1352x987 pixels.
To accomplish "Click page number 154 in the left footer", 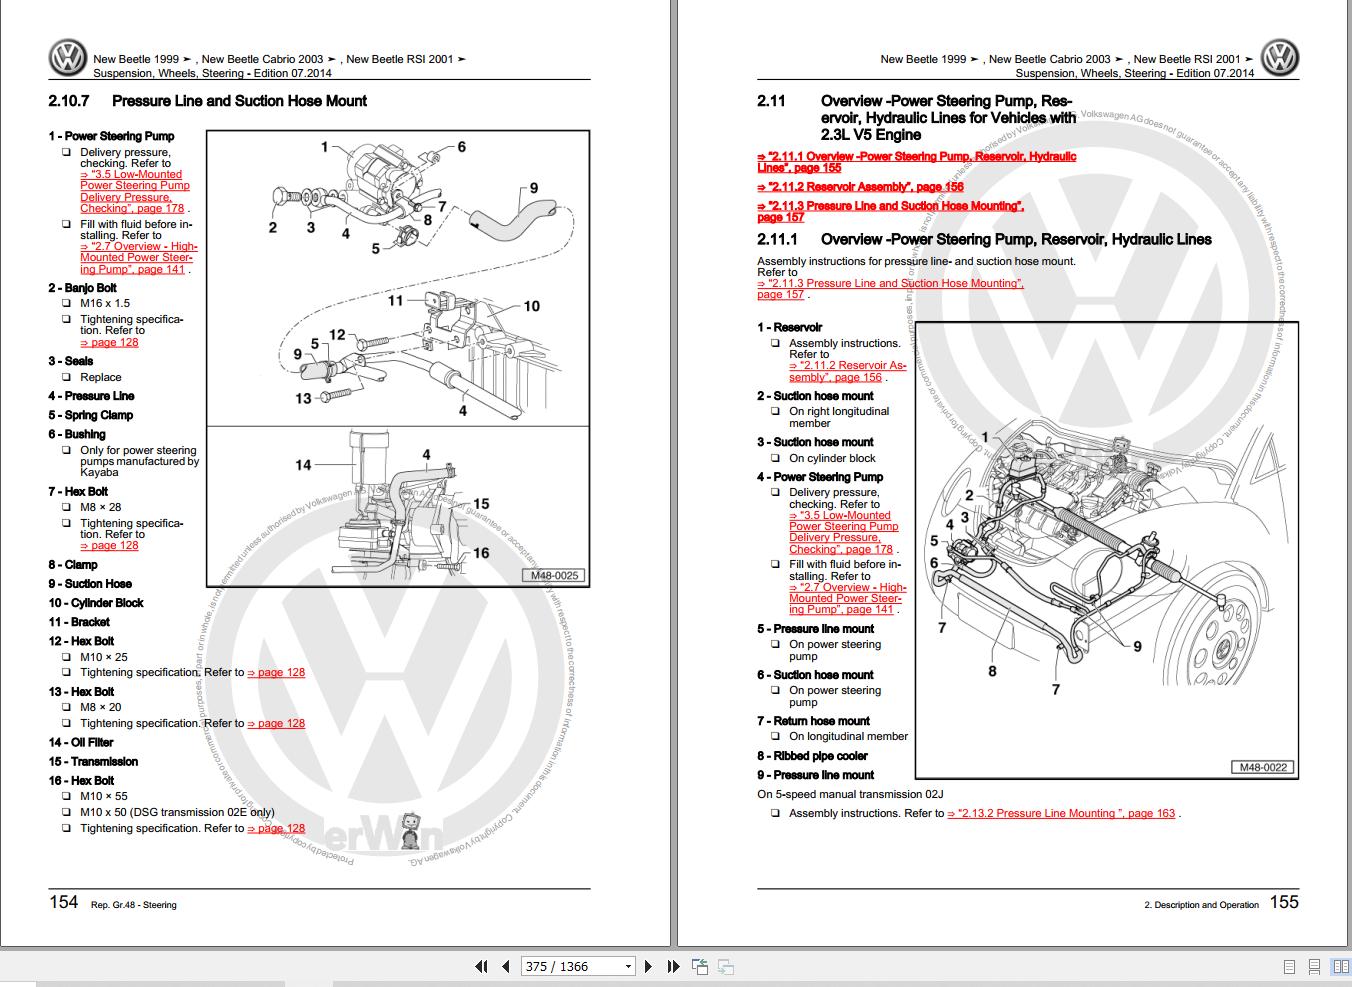I will pyautogui.click(x=63, y=902).
